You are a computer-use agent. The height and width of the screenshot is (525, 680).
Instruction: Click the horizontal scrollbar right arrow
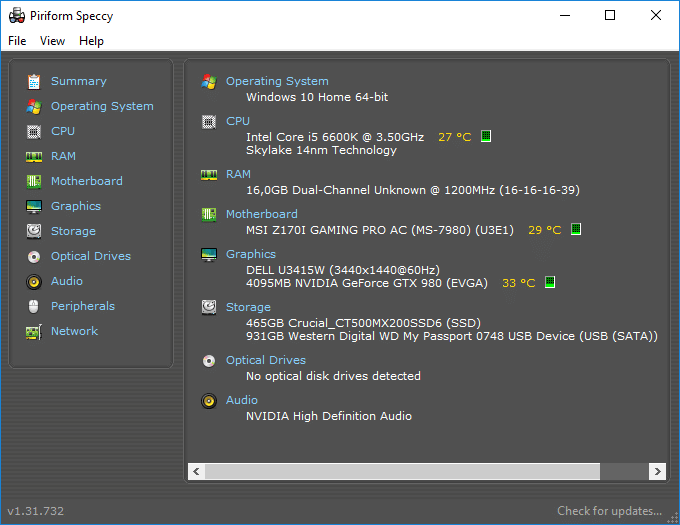pos(657,471)
